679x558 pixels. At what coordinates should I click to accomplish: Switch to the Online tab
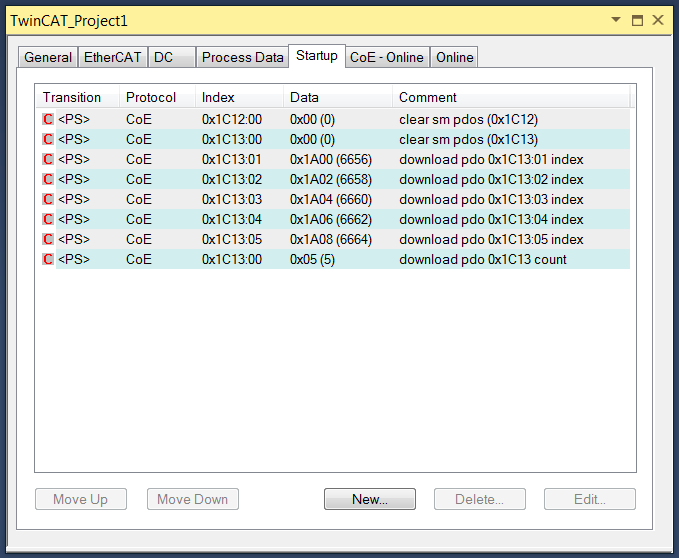coord(454,57)
